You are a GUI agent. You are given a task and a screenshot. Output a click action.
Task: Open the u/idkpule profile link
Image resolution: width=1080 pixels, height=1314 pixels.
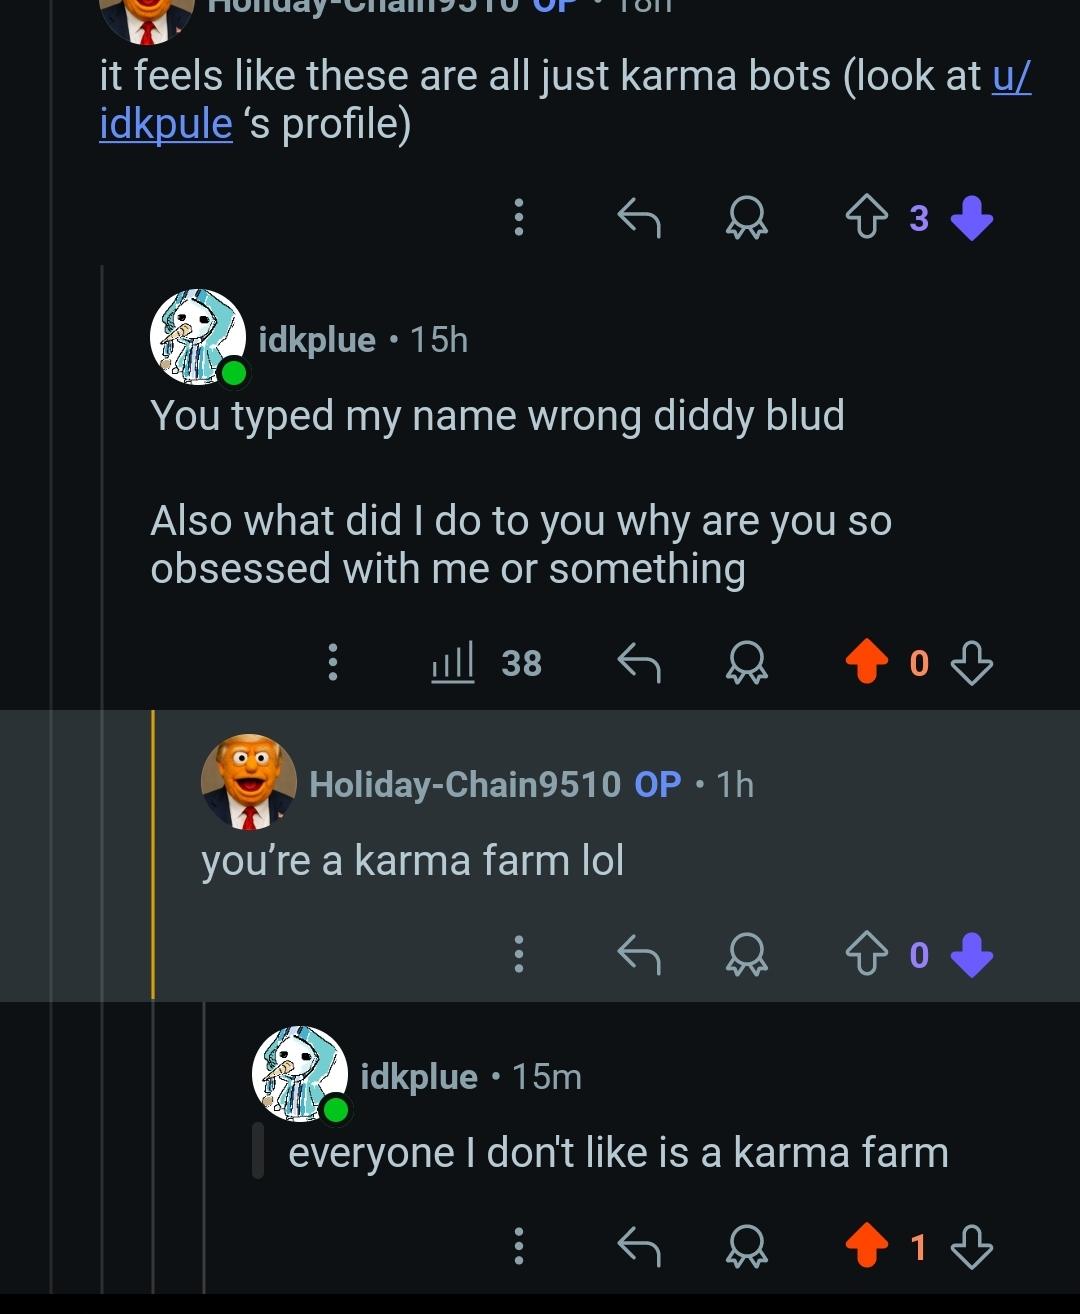(x=165, y=124)
